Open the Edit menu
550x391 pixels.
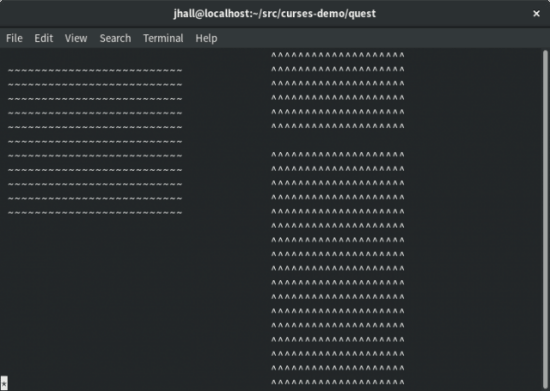(43, 38)
